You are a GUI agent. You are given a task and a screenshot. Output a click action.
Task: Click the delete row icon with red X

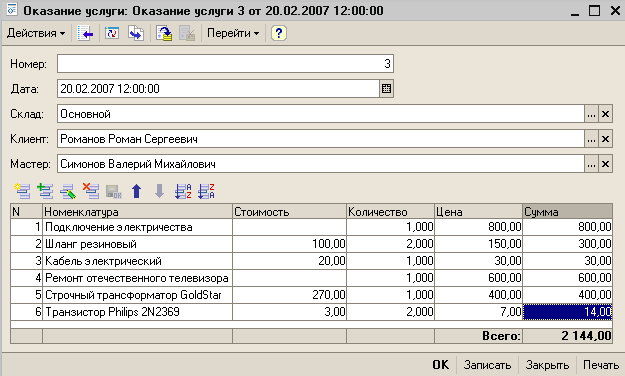91,191
